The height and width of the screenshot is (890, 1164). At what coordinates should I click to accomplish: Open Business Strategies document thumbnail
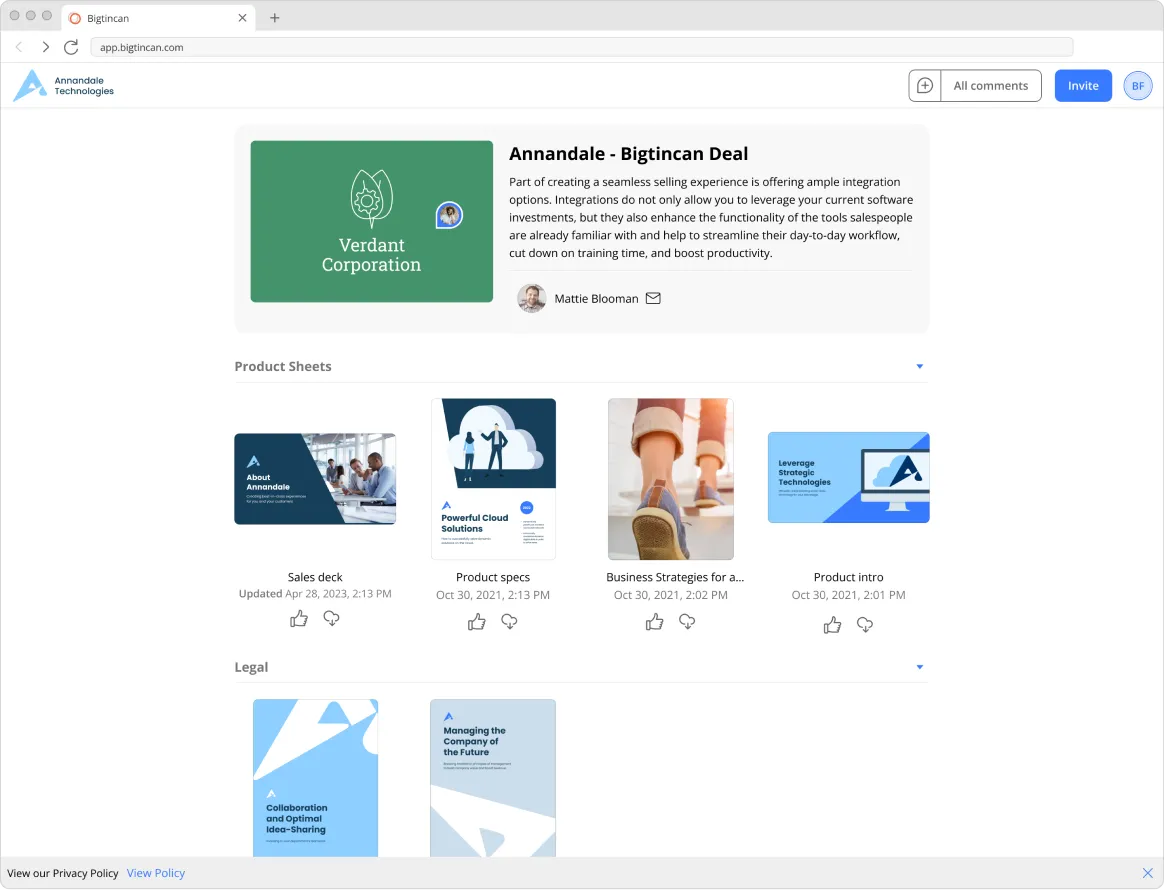click(x=671, y=479)
